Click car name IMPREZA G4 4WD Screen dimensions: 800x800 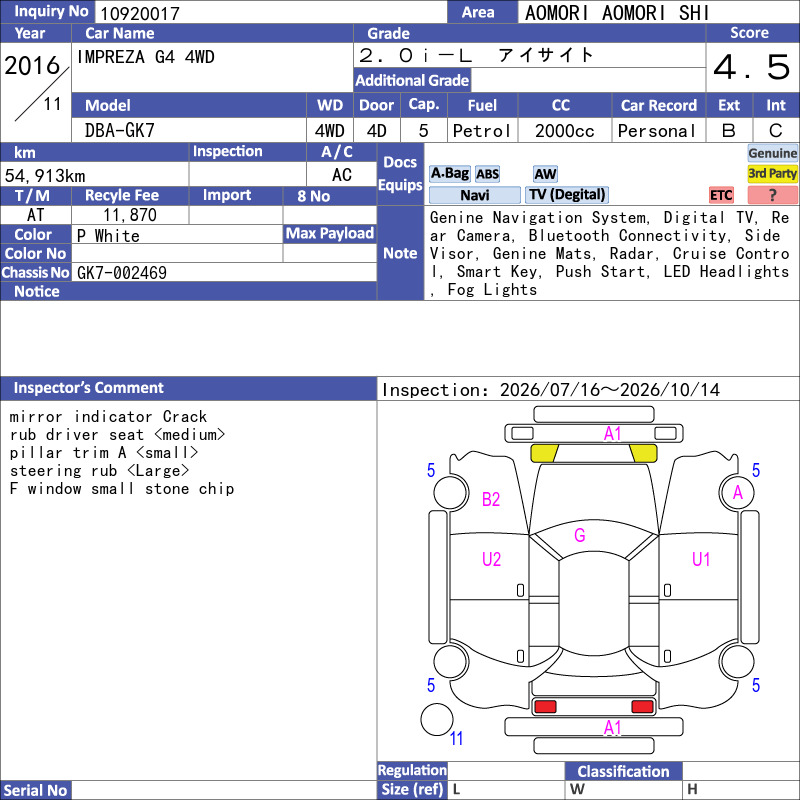145,57
